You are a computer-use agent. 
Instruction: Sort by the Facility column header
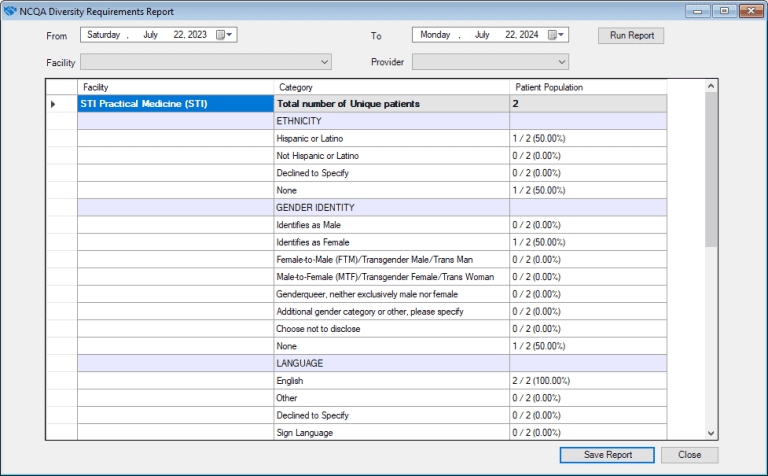click(x=175, y=87)
